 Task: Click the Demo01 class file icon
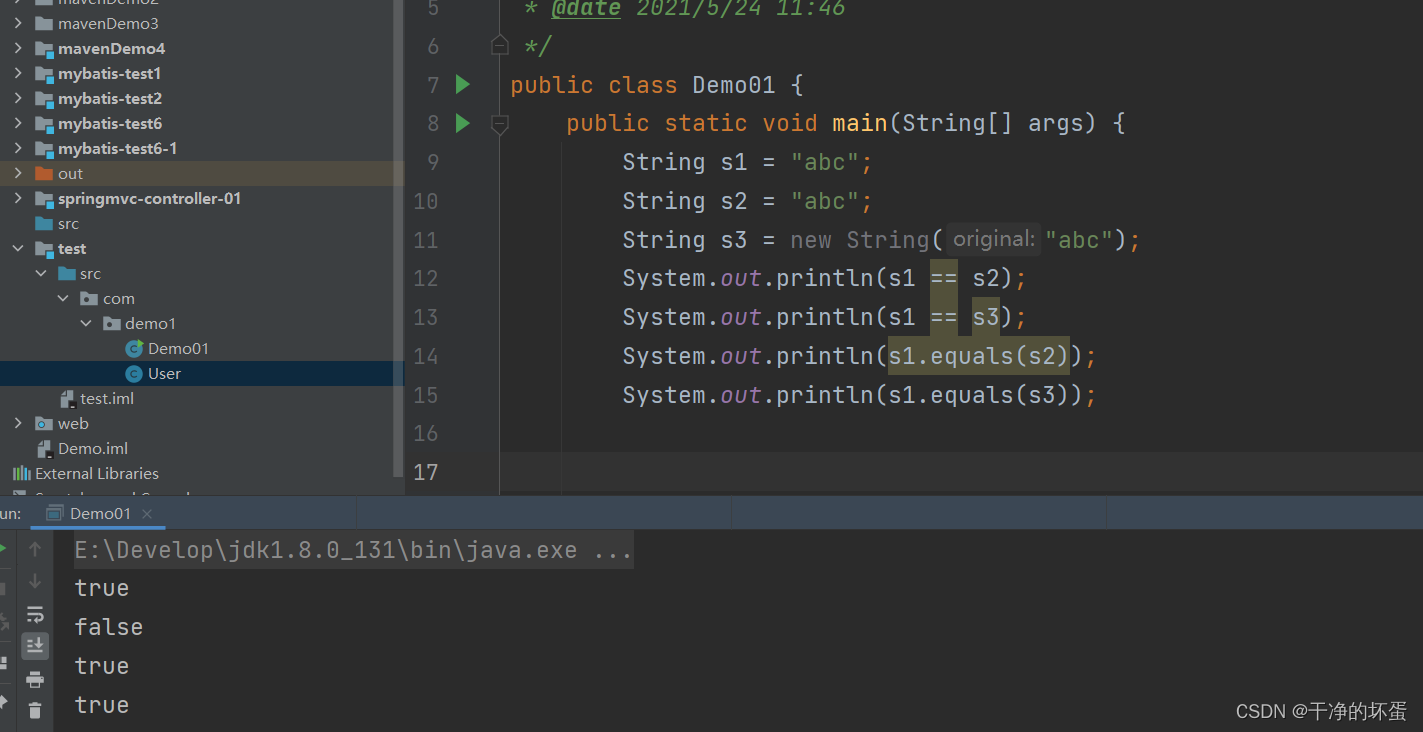tap(134, 349)
